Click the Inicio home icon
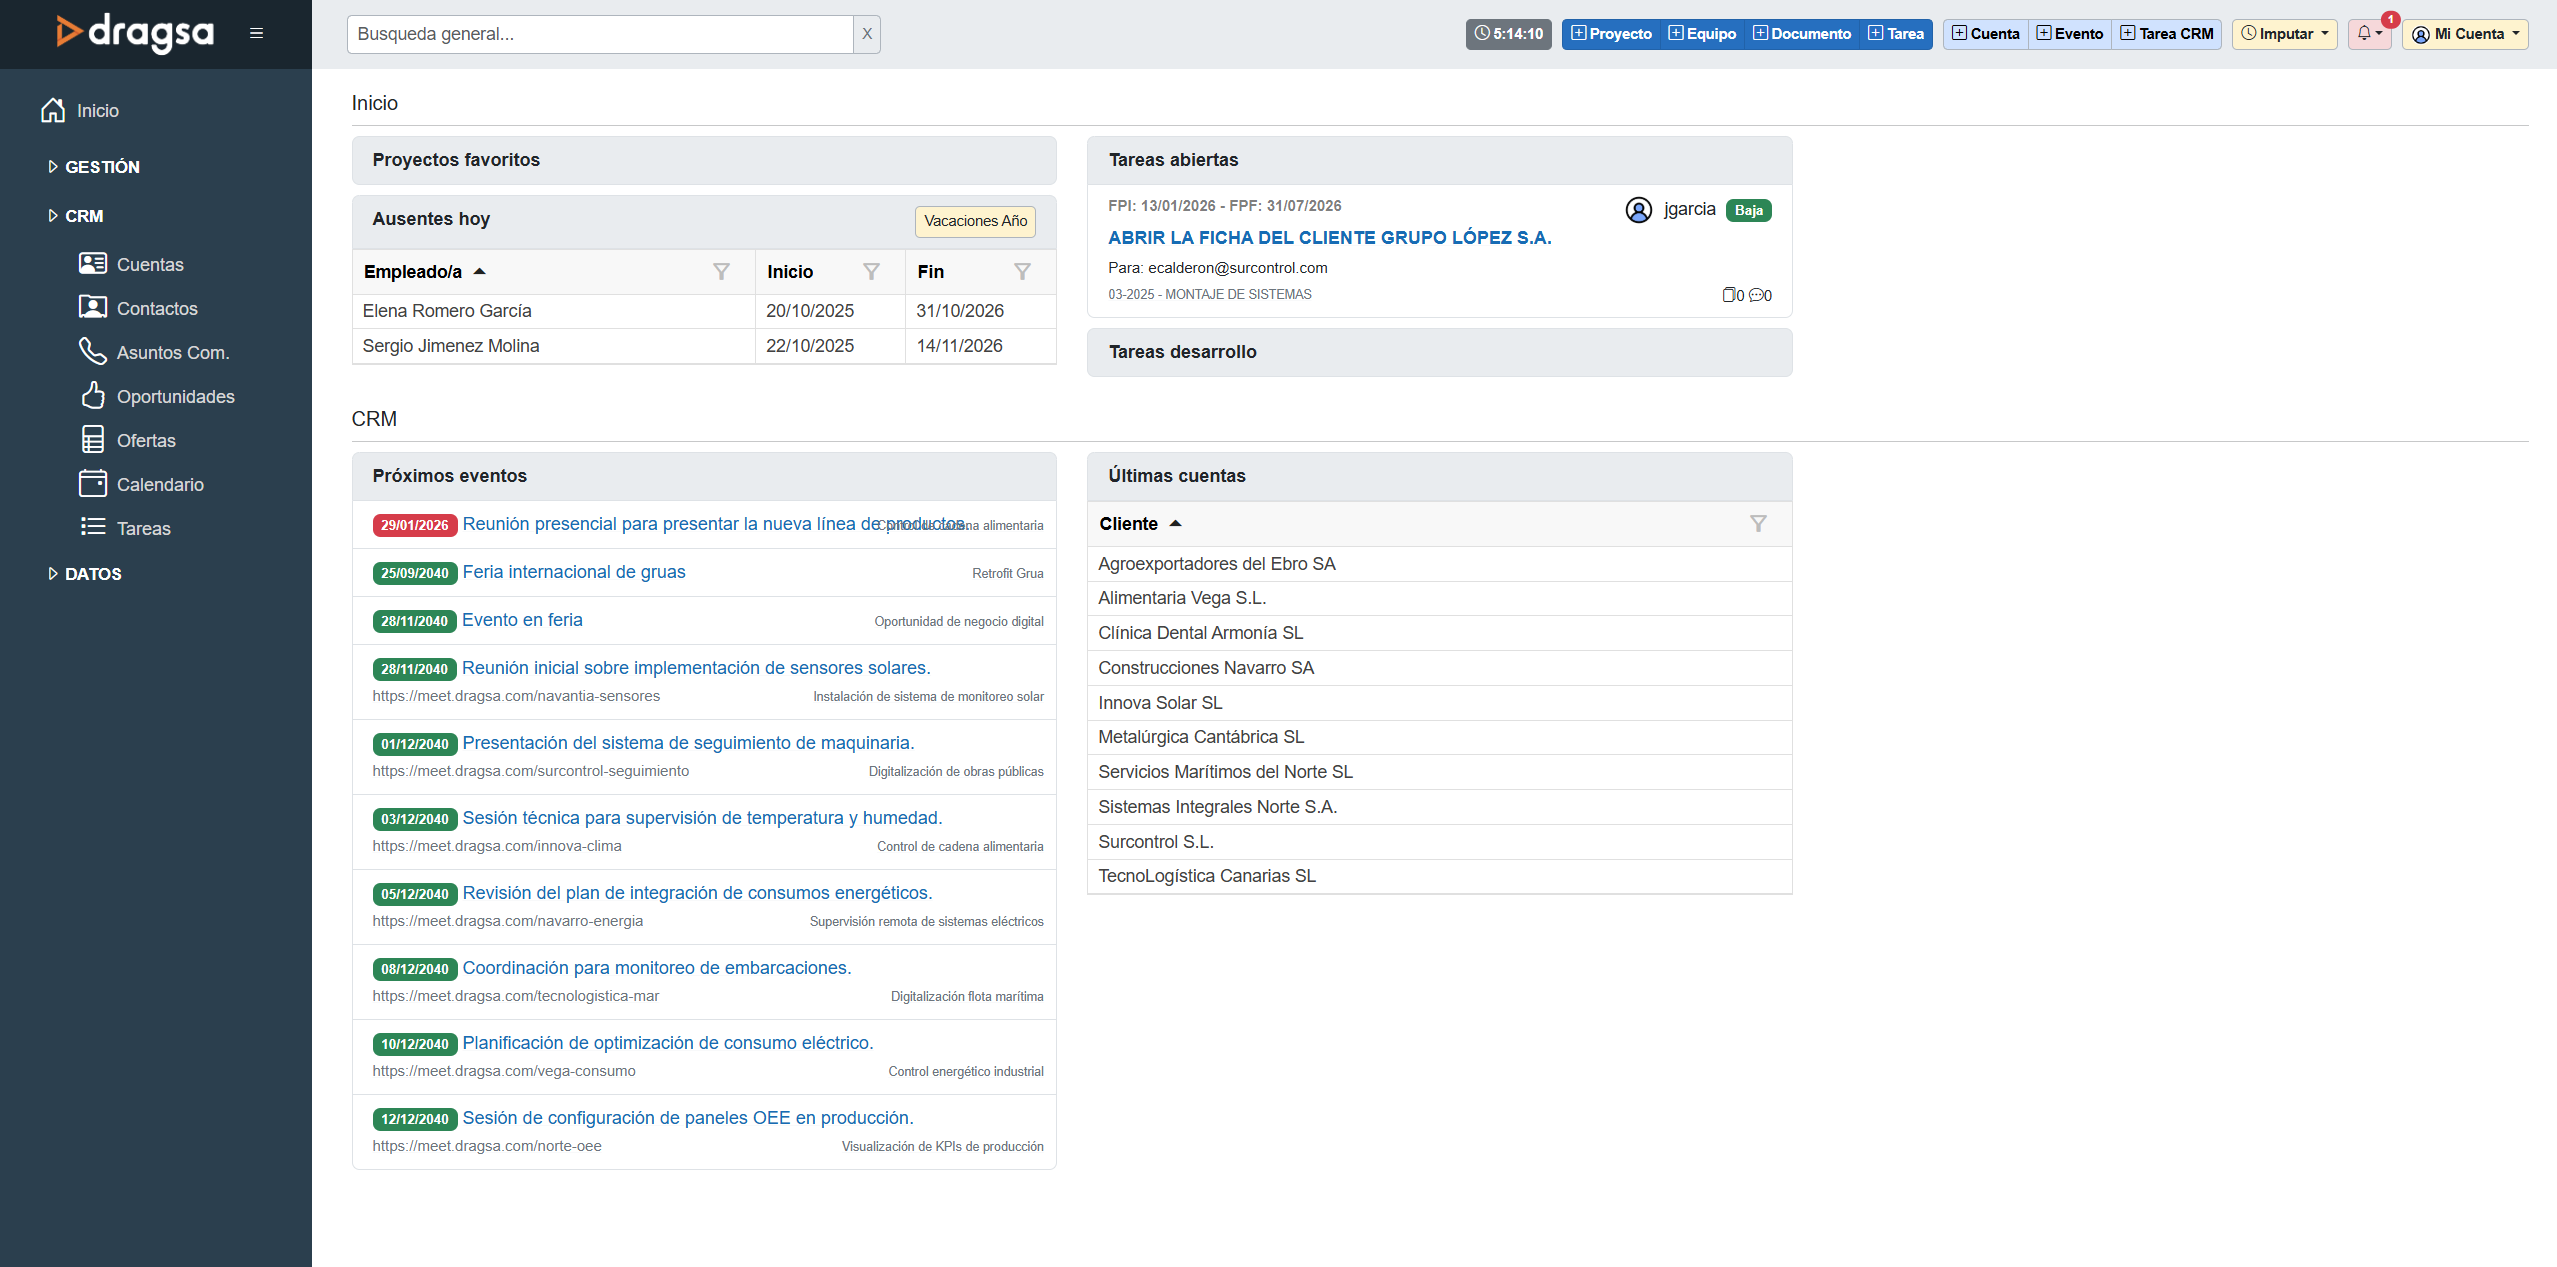The height and width of the screenshot is (1267, 2557). [x=53, y=111]
